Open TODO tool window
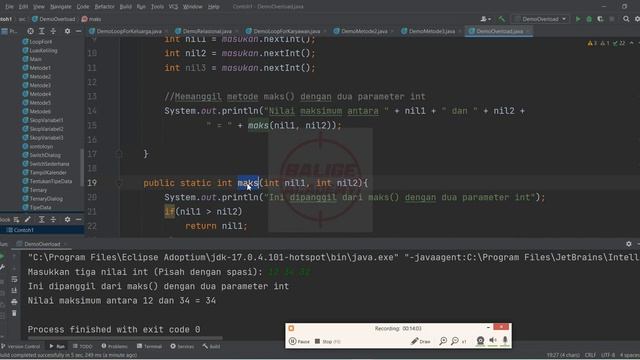 (x=83, y=346)
